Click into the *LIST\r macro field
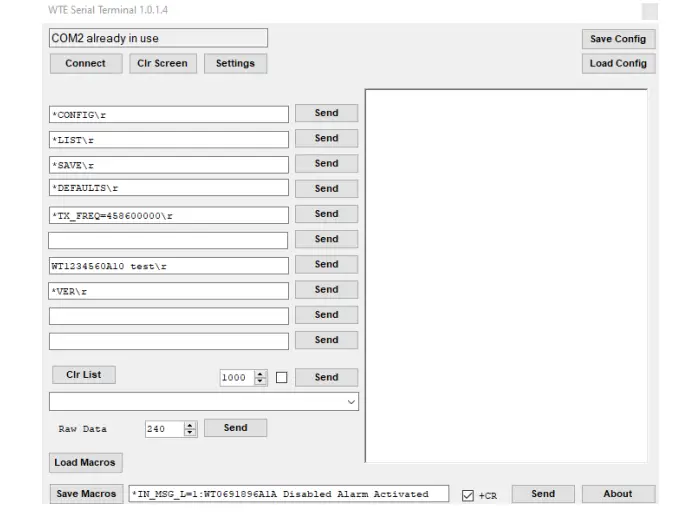Screen dimensions: 688x519 pyautogui.click(x=169, y=140)
